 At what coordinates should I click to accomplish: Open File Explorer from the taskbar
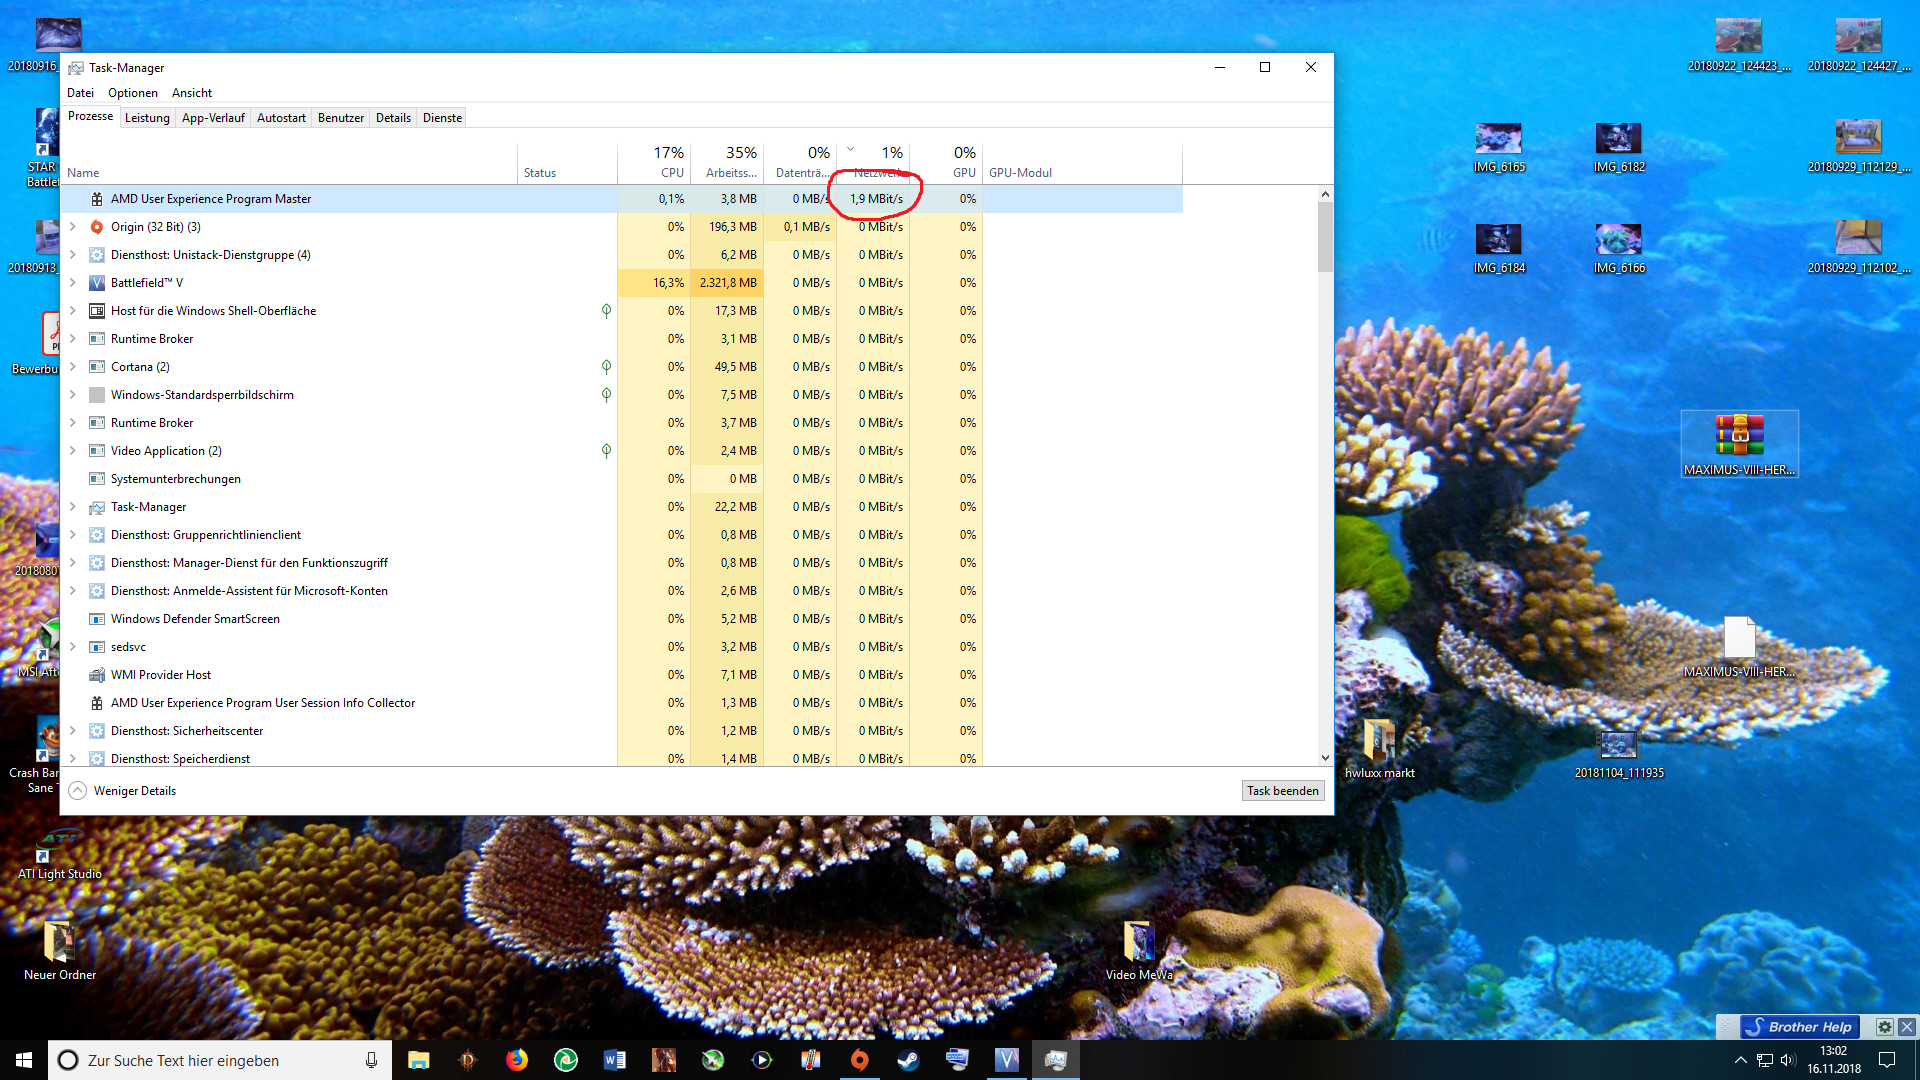(419, 1060)
